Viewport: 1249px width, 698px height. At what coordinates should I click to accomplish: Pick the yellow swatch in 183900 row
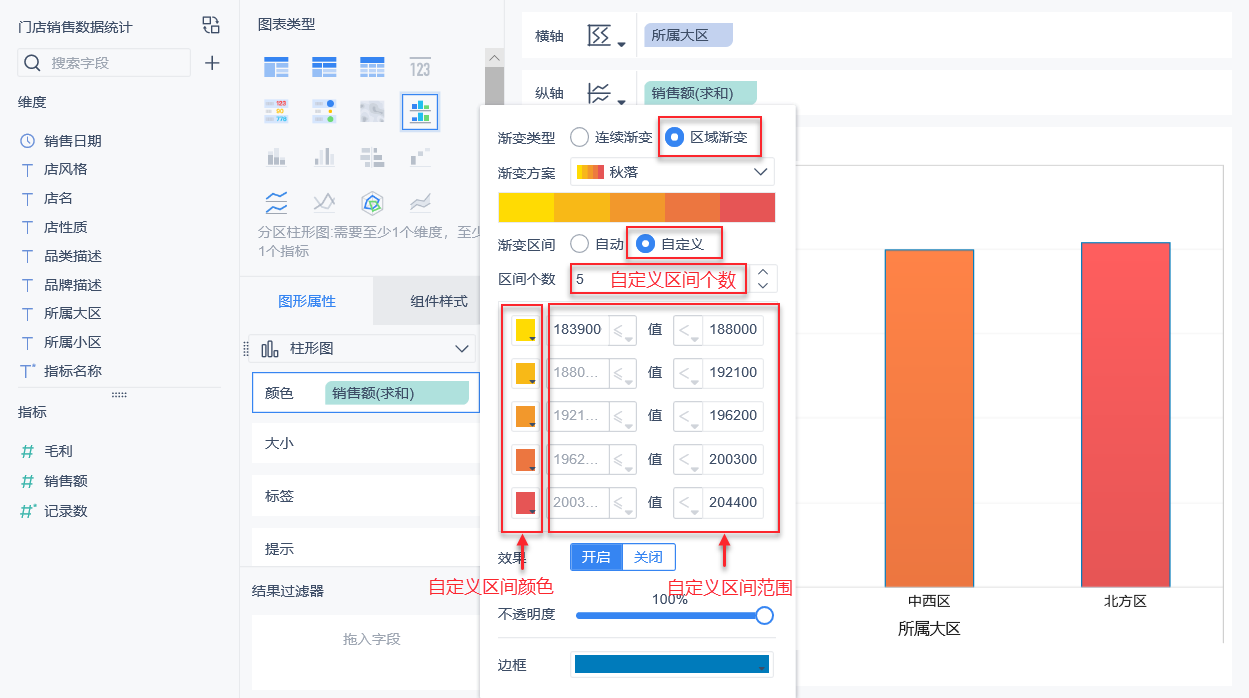[526, 330]
